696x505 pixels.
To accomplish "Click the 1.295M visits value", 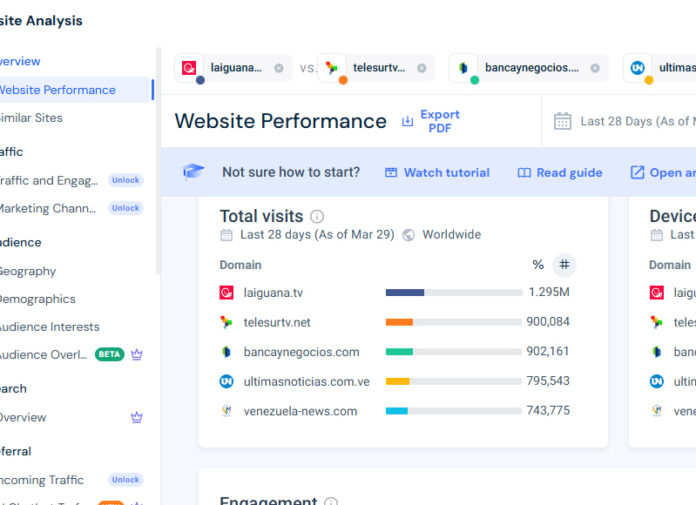I will pos(549,292).
